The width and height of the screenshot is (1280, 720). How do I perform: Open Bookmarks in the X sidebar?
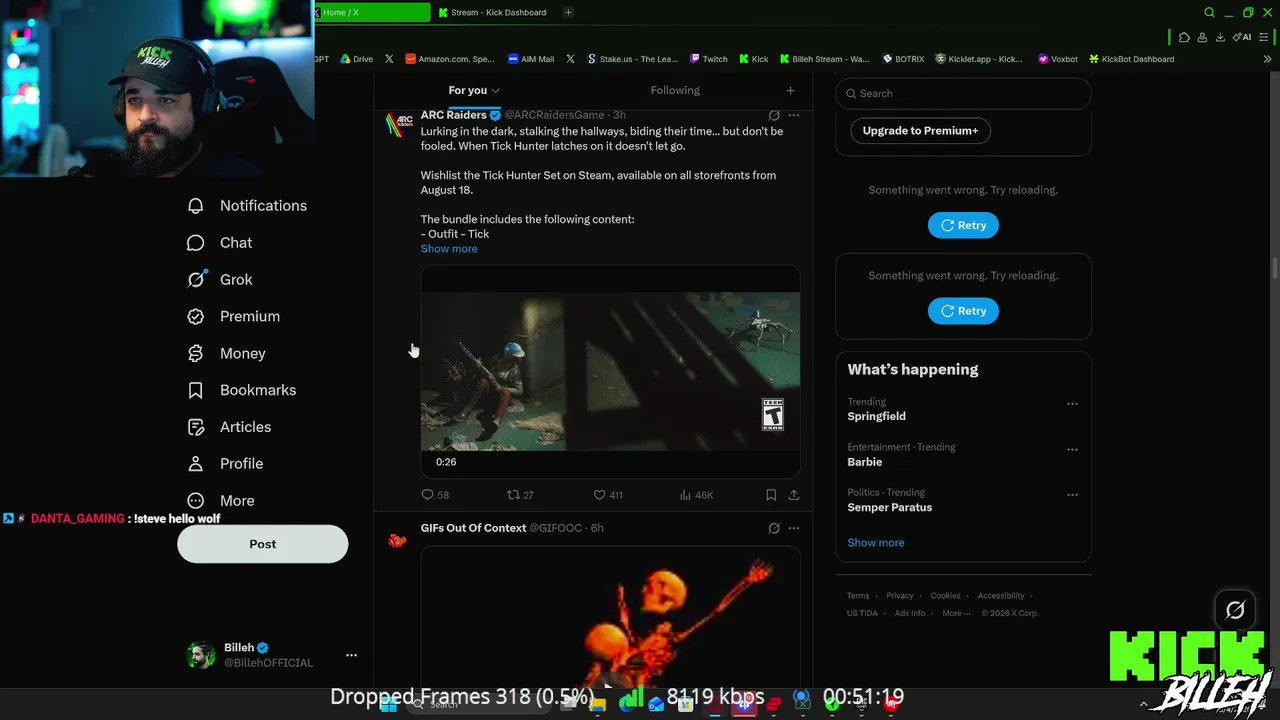coord(241,390)
